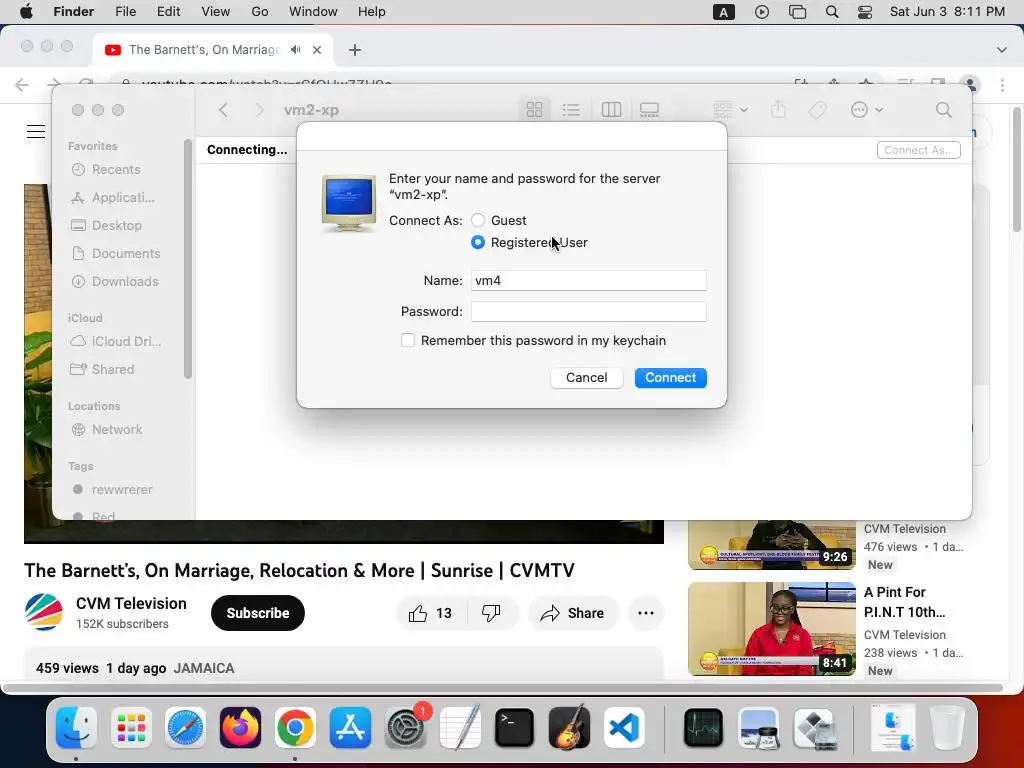Viewport: 1024px width, 768px height.
Task: Switch Finder to list view
Action: [x=571, y=110]
